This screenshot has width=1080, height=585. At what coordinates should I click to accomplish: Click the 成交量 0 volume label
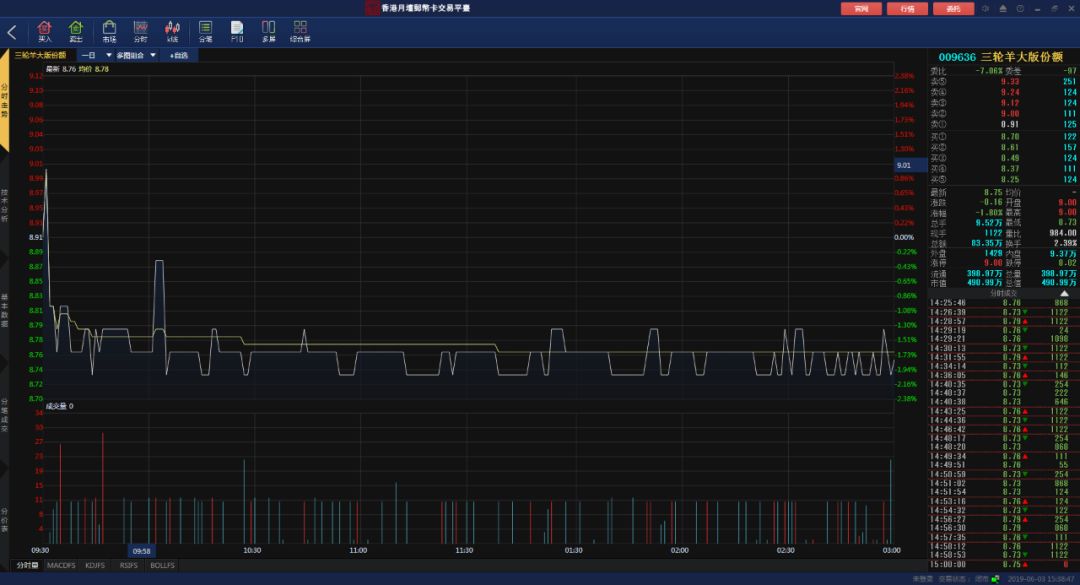pyautogui.click(x=59, y=407)
